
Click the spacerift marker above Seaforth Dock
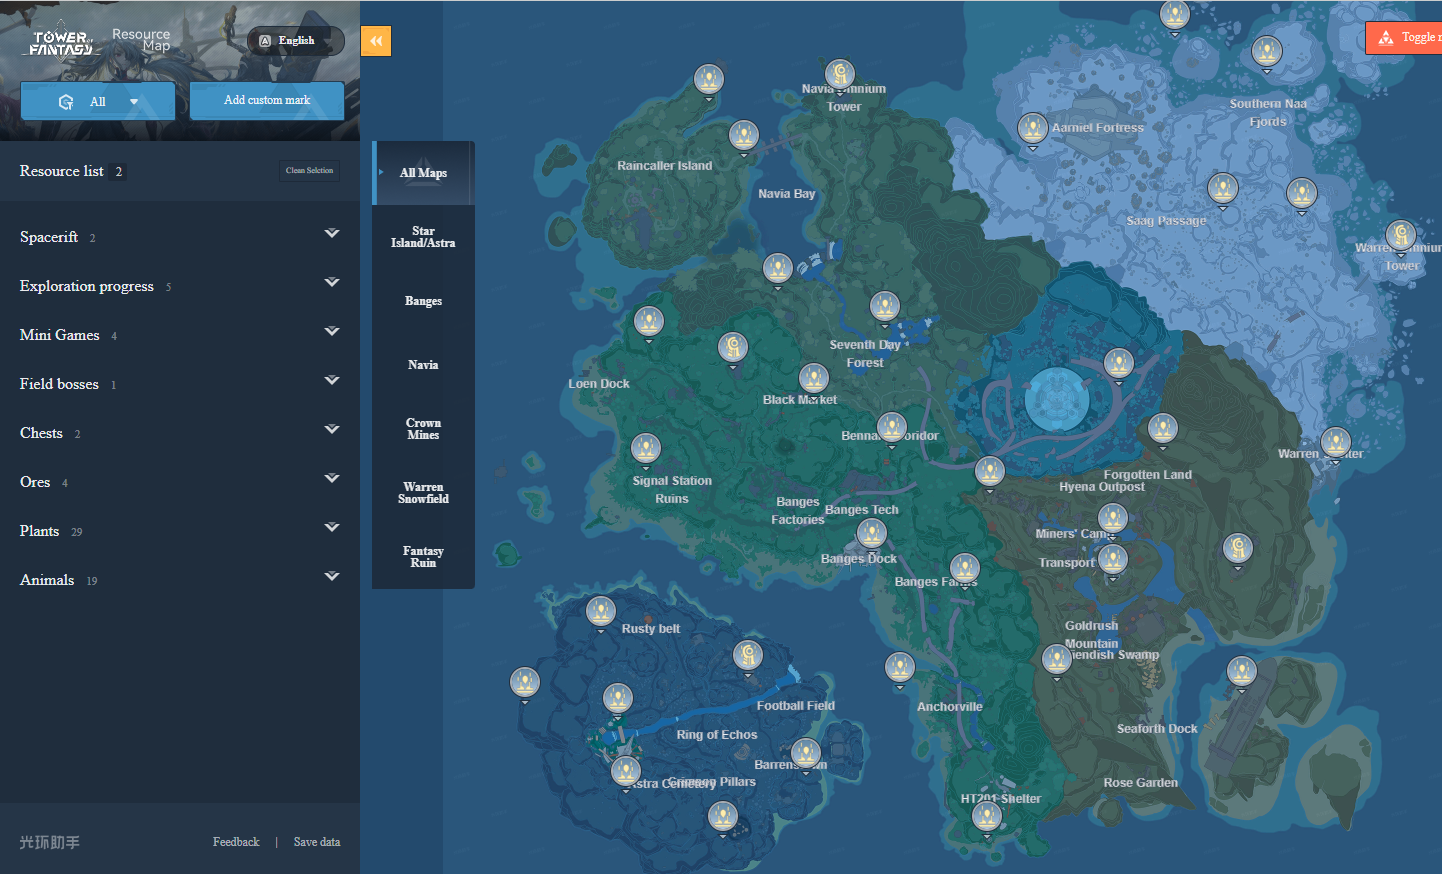click(x=1242, y=672)
